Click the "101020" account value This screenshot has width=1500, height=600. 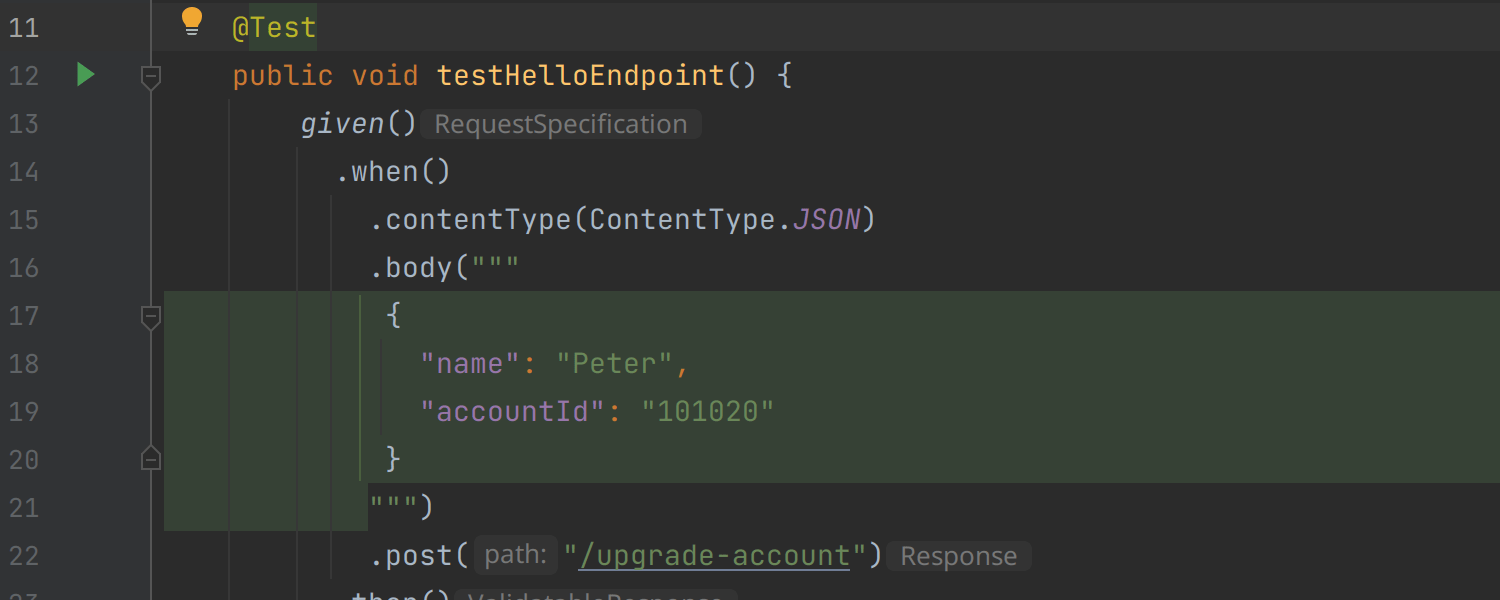(707, 412)
